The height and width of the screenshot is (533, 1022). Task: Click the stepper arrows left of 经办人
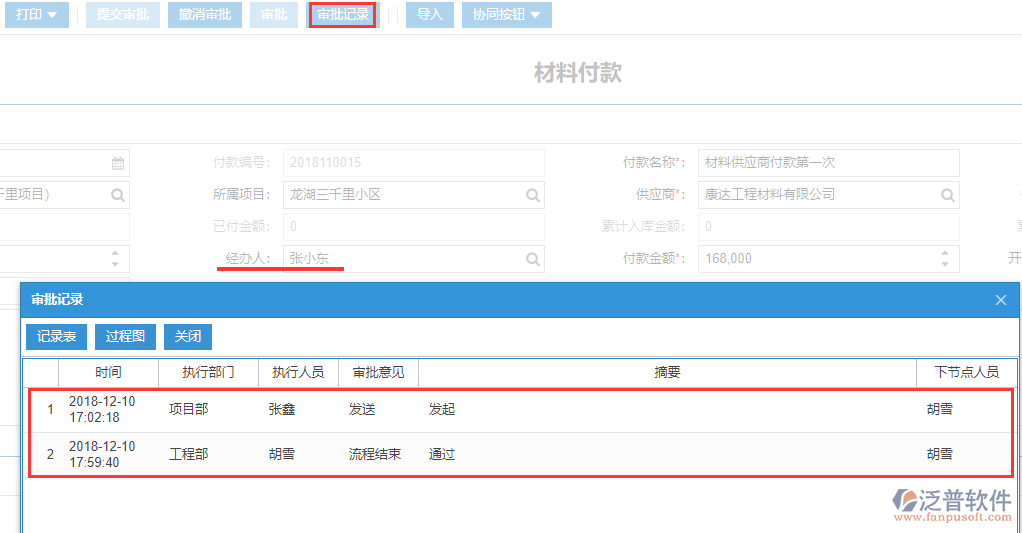[115, 259]
